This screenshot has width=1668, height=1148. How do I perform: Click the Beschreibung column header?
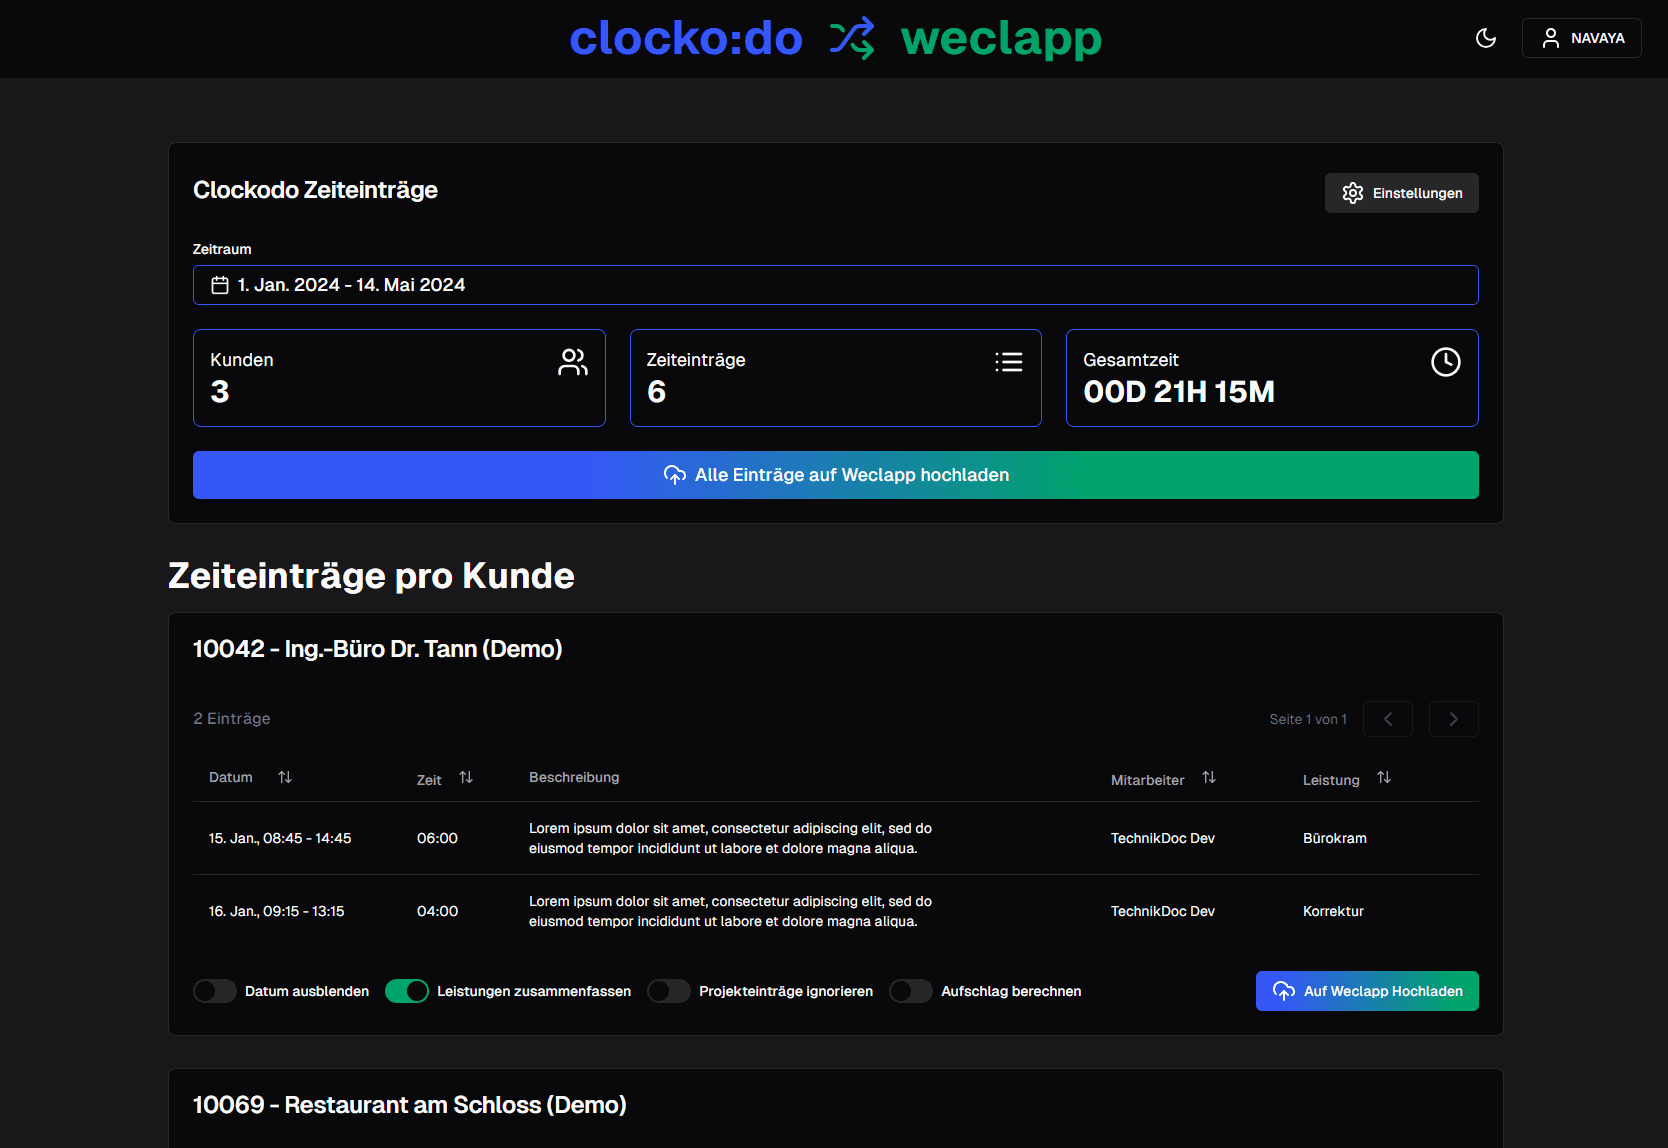point(574,777)
